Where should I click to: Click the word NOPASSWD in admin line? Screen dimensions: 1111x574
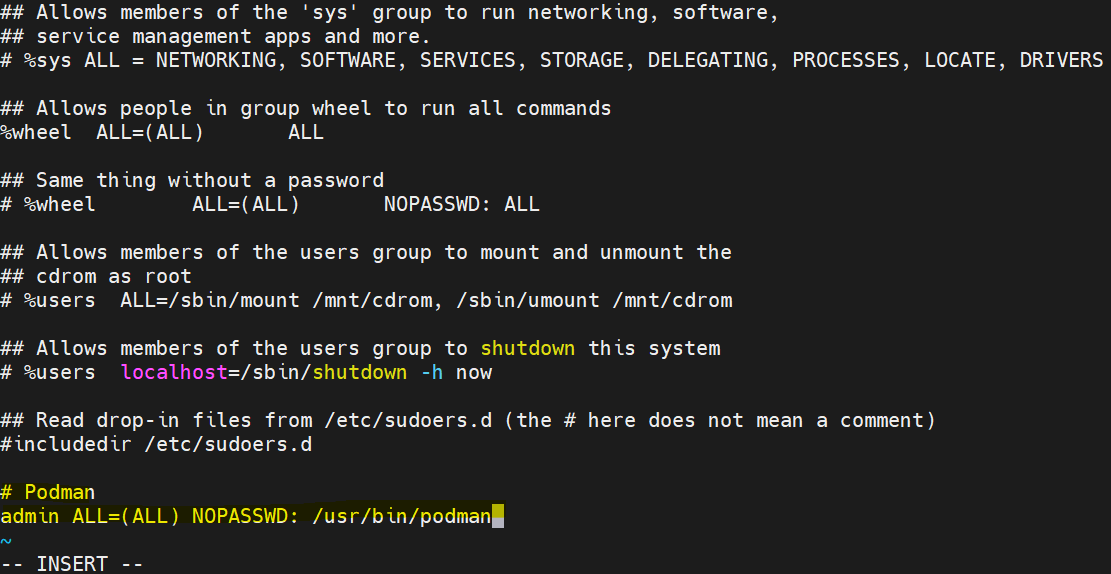coord(239,516)
